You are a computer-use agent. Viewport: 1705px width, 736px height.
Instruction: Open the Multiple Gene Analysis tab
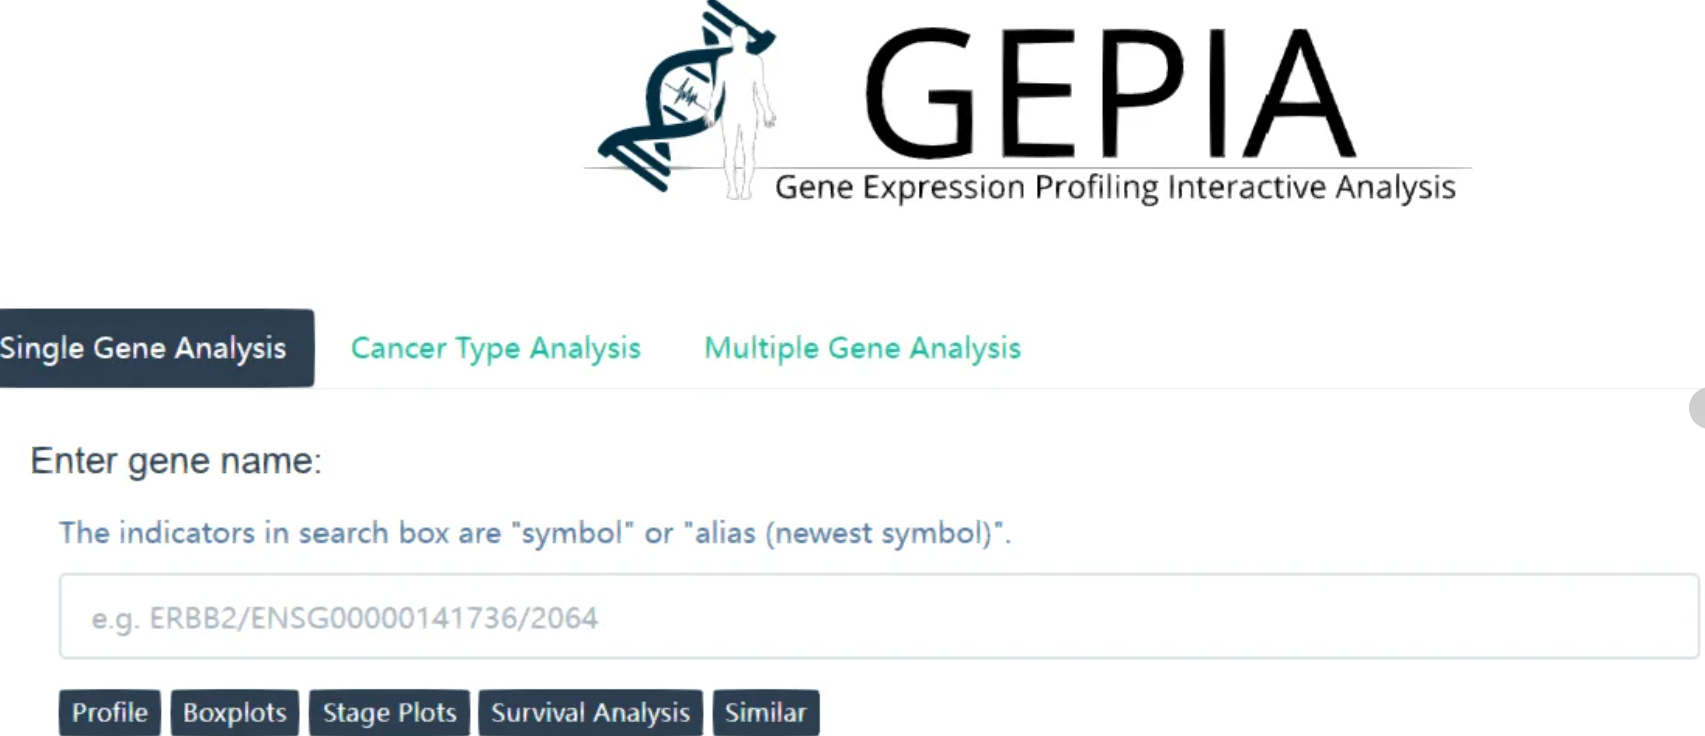(x=861, y=348)
